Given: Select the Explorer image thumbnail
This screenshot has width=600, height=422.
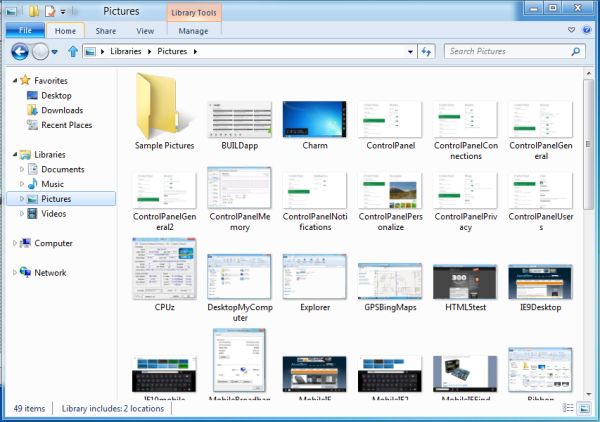Looking at the screenshot, I should point(315,277).
